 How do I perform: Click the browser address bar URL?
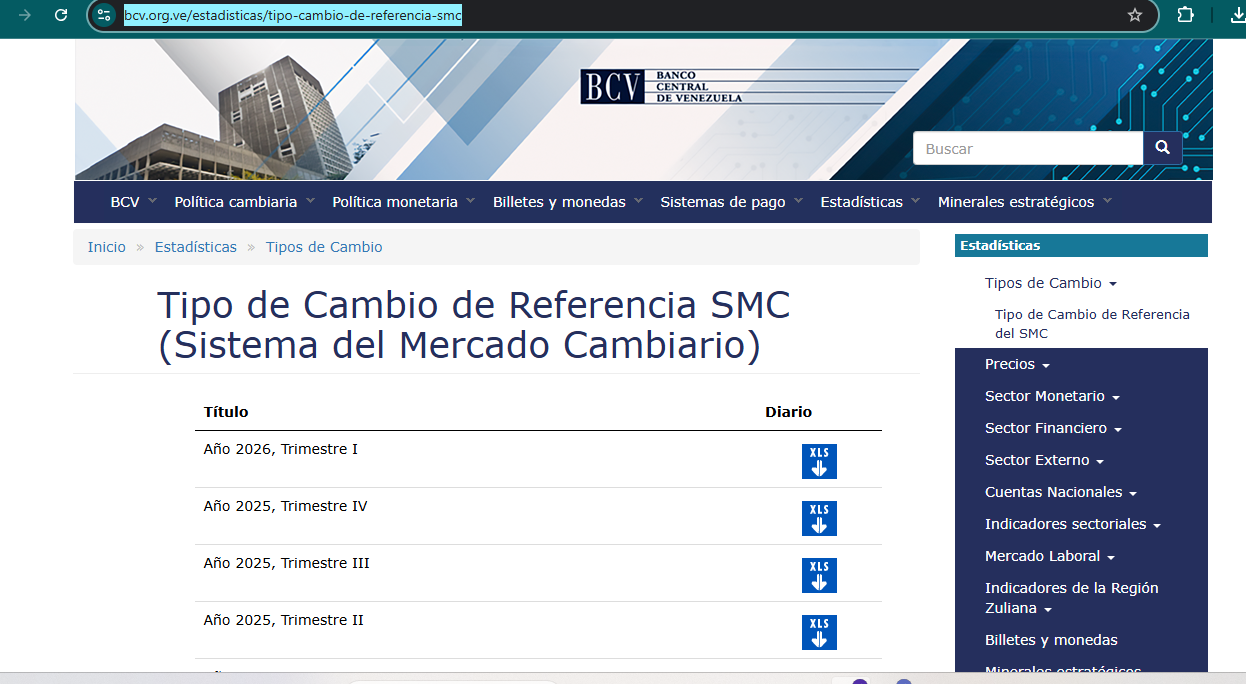click(x=293, y=15)
